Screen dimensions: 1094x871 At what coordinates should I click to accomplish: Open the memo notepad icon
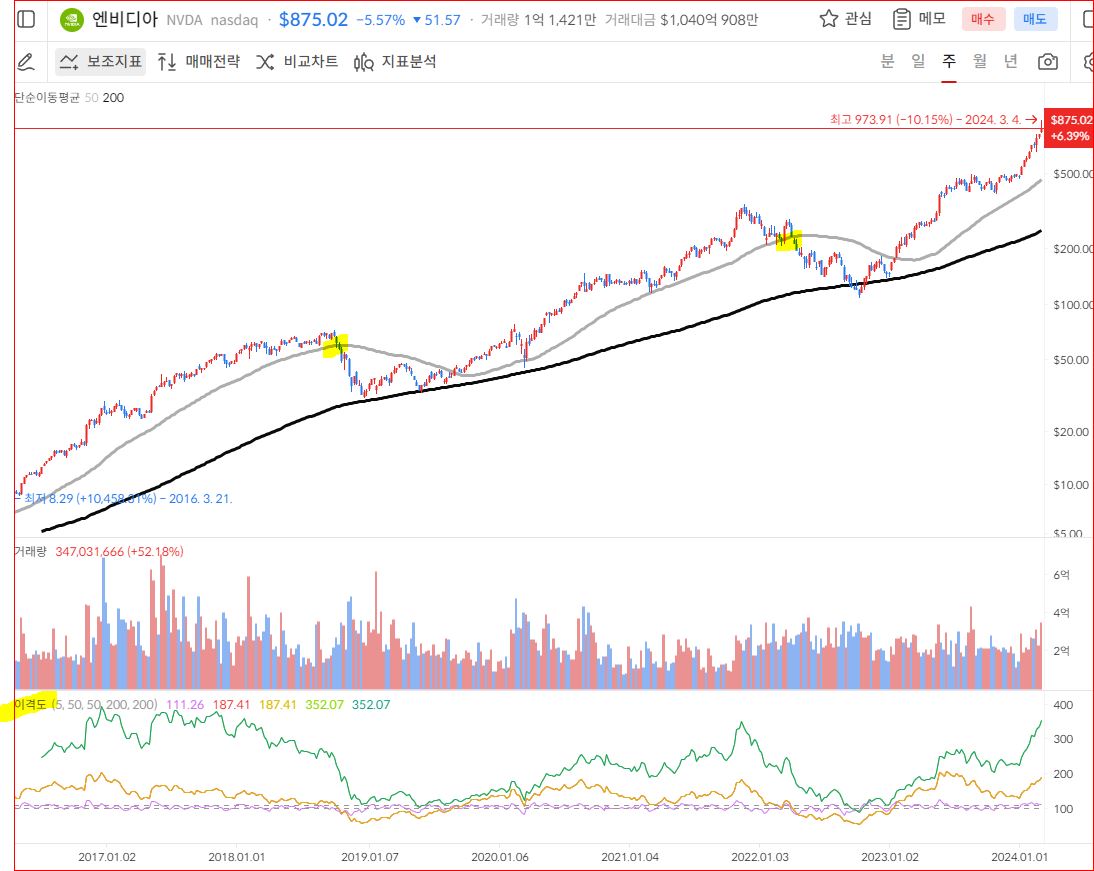click(901, 20)
